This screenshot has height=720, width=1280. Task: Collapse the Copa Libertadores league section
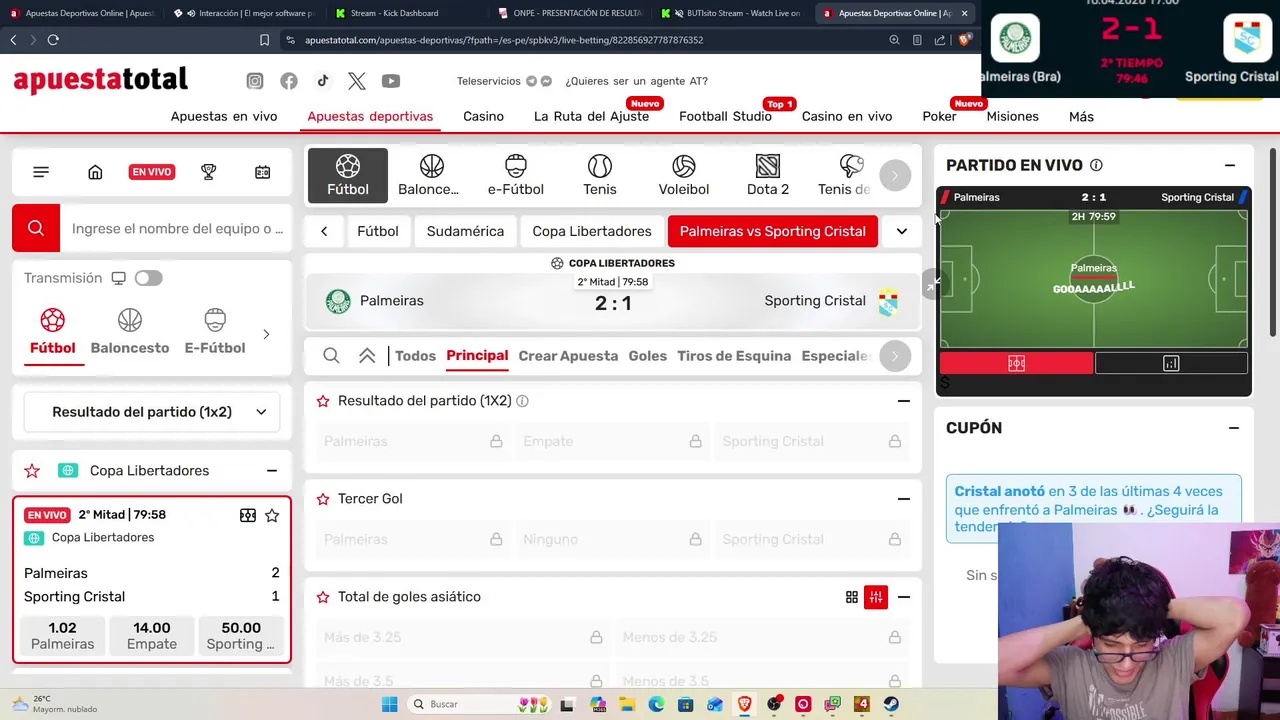click(271, 470)
